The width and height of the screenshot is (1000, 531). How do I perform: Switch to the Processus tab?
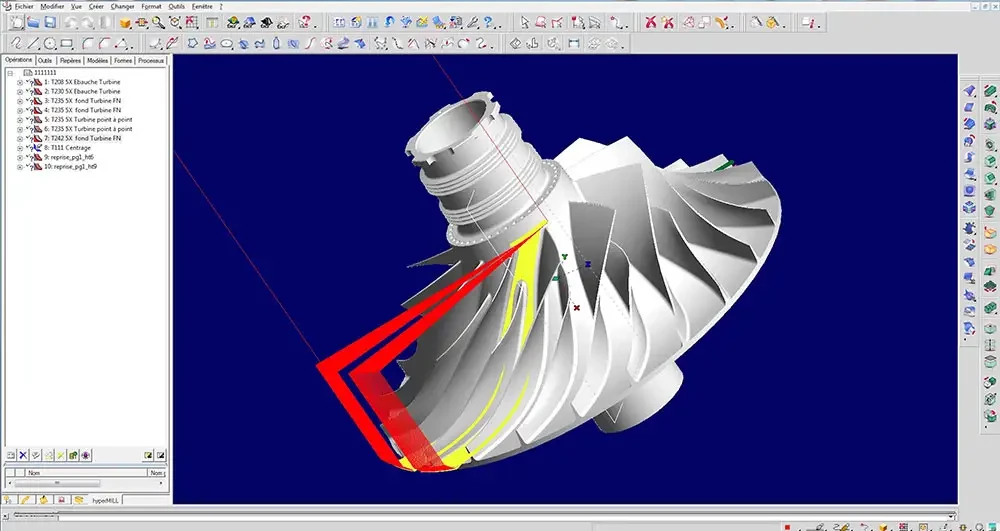[151, 61]
